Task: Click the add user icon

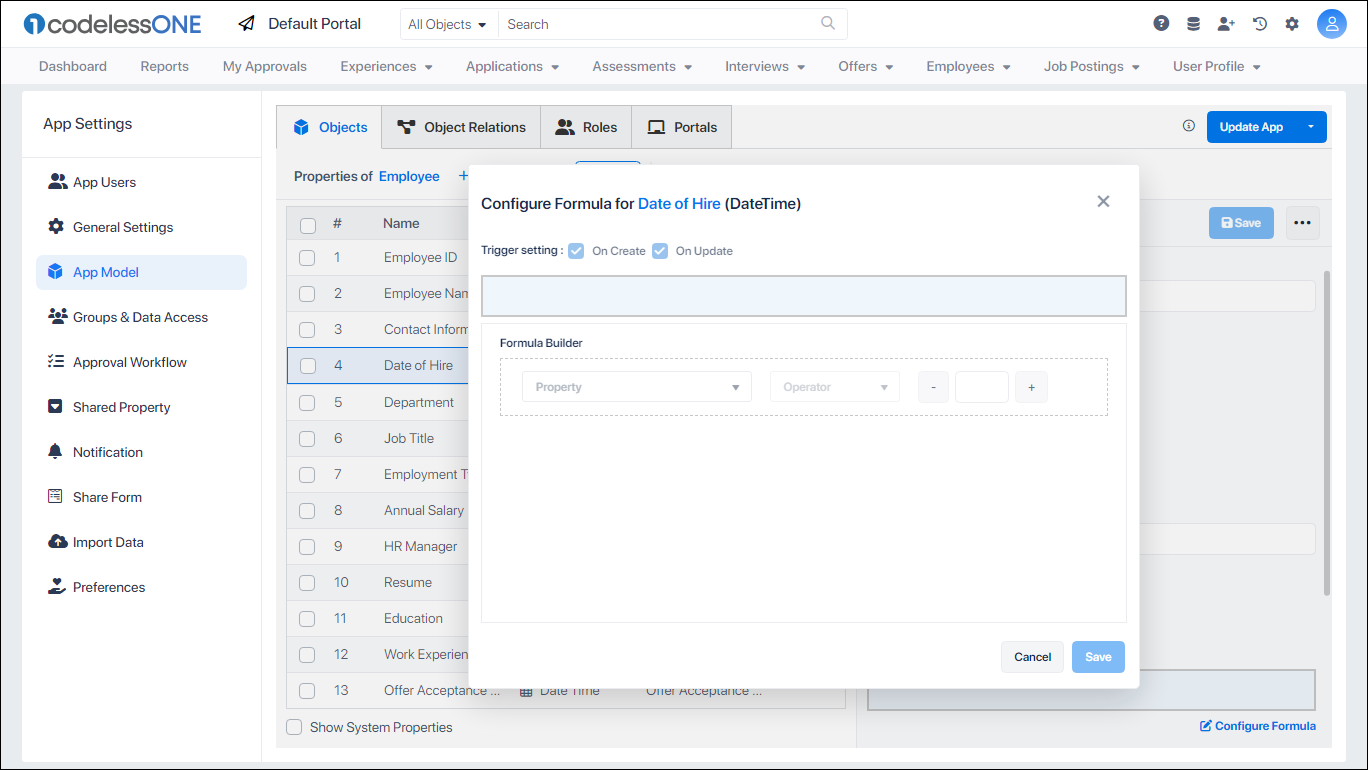Action: point(1226,24)
